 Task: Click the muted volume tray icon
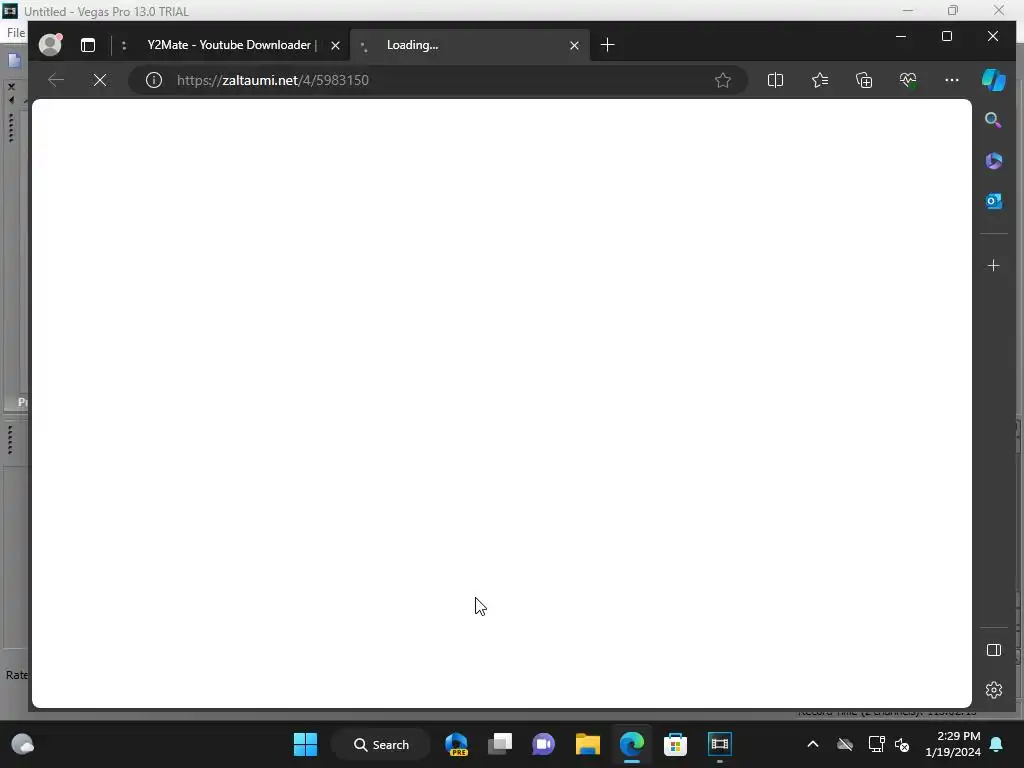point(902,744)
